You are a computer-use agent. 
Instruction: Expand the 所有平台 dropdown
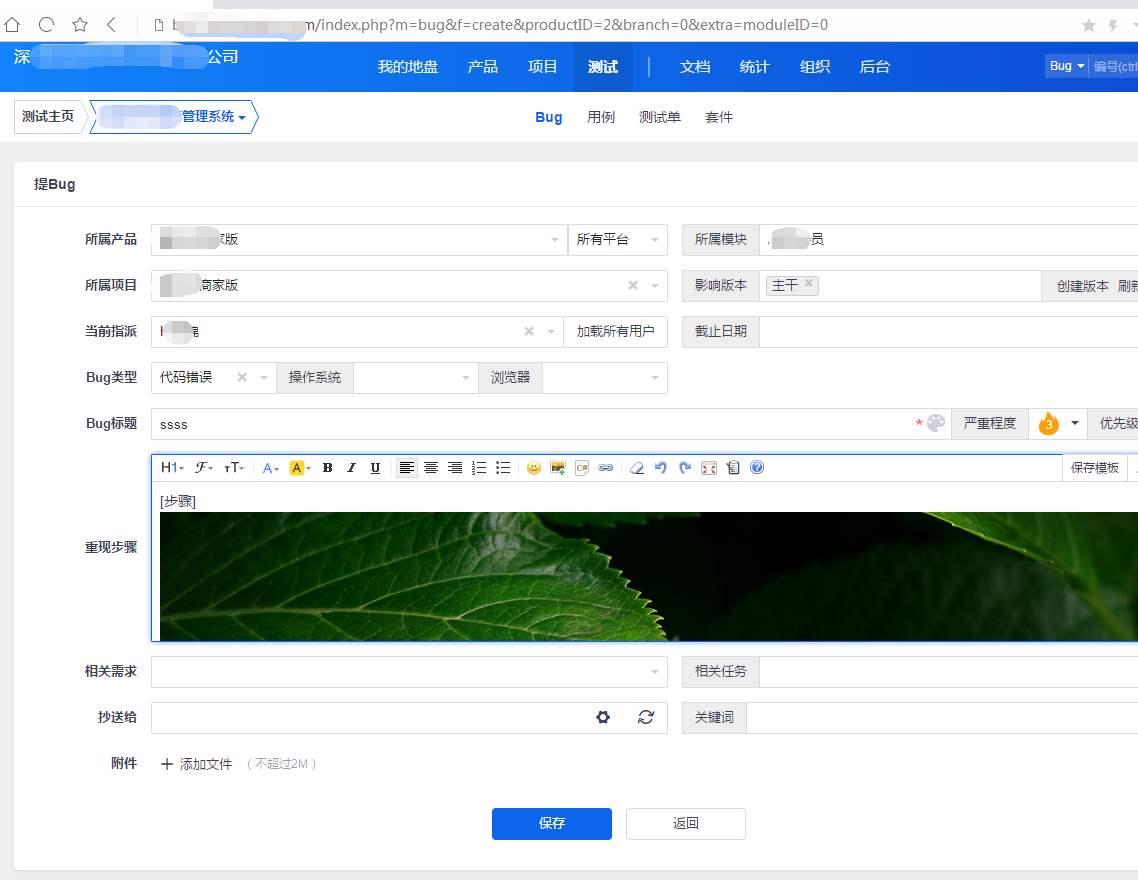pyautogui.click(x=617, y=240)
